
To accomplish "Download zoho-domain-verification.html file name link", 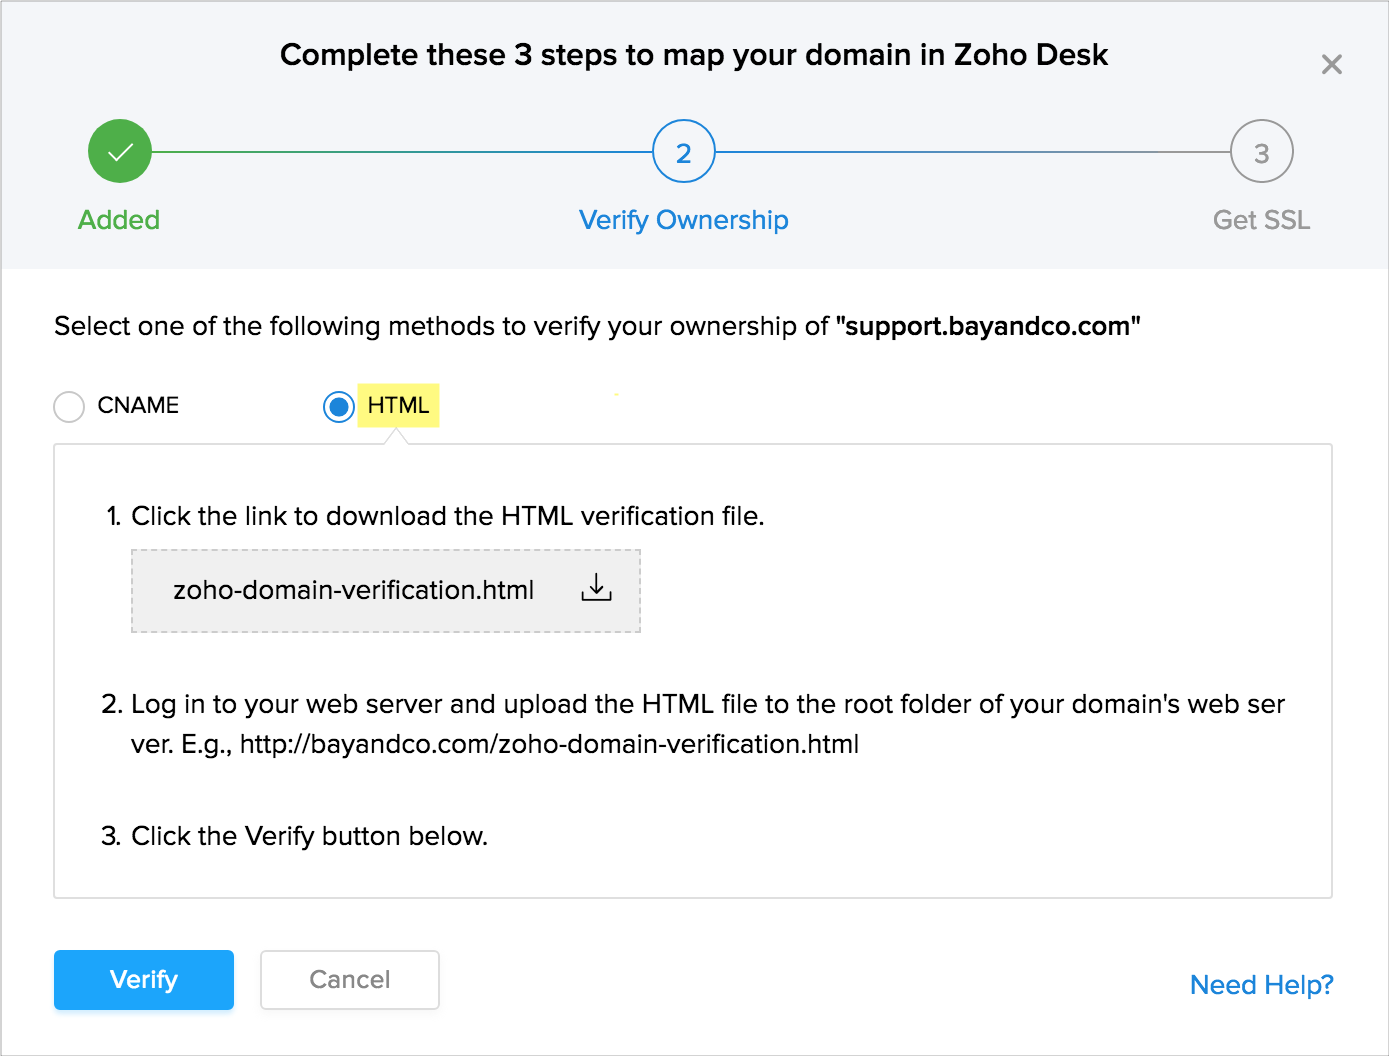I will [353, 590].
